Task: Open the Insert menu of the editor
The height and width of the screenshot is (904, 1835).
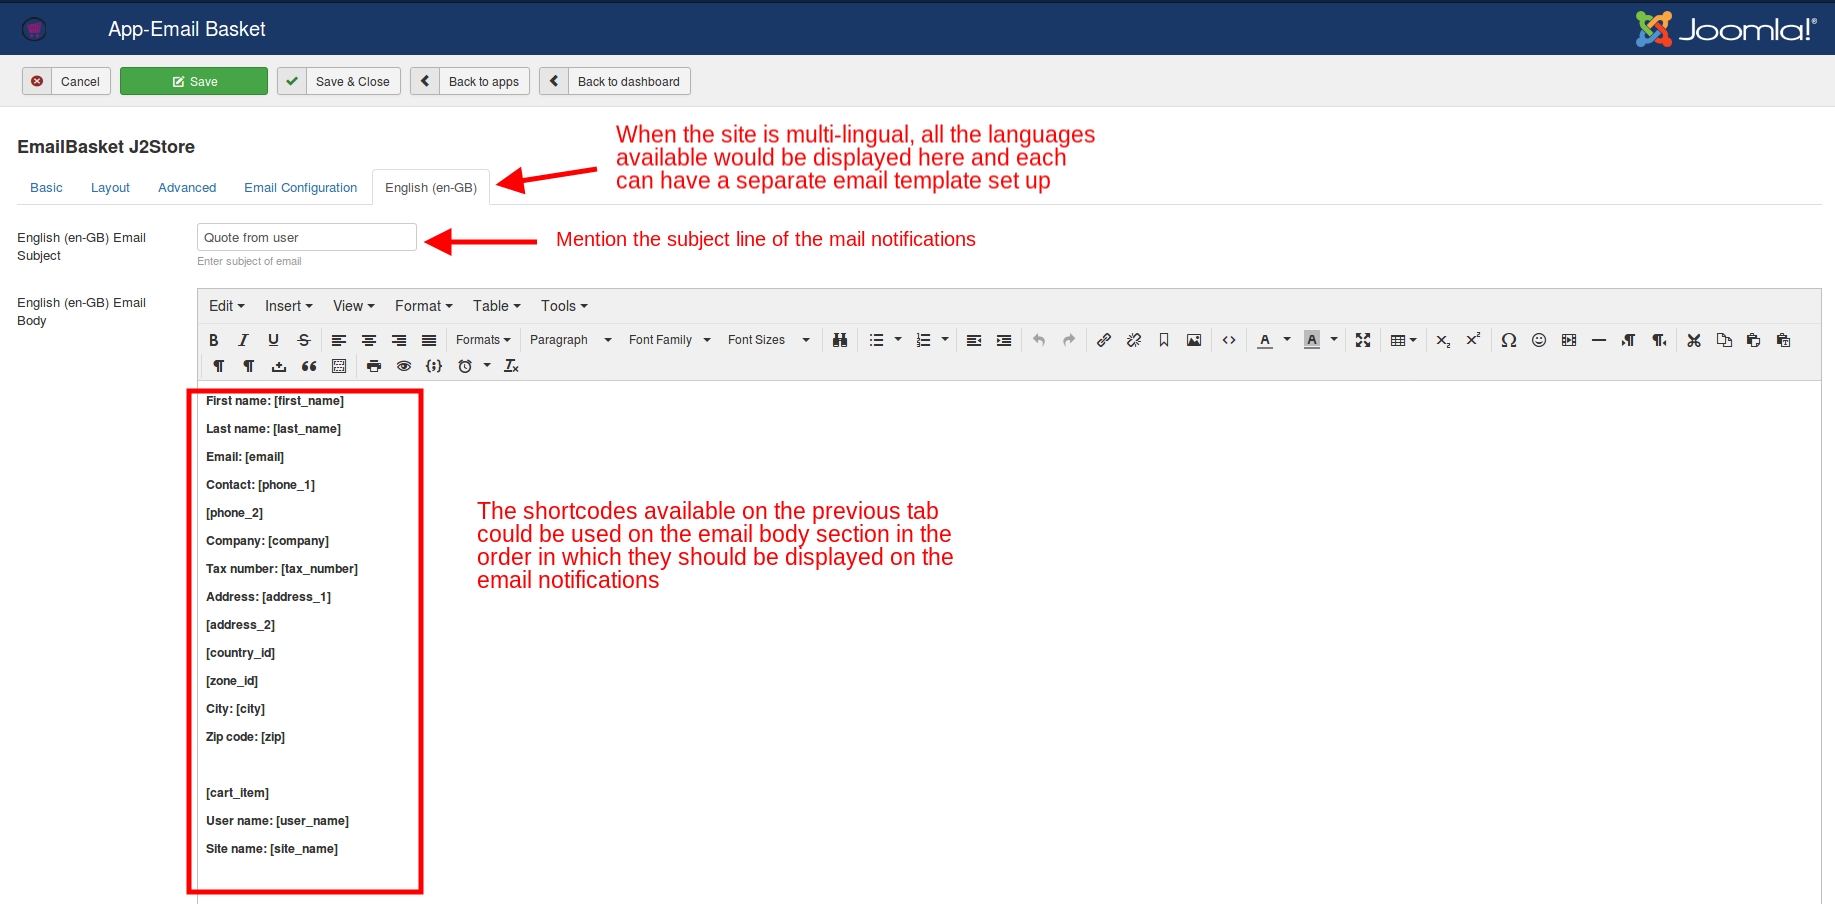Action: click(288, 306)
